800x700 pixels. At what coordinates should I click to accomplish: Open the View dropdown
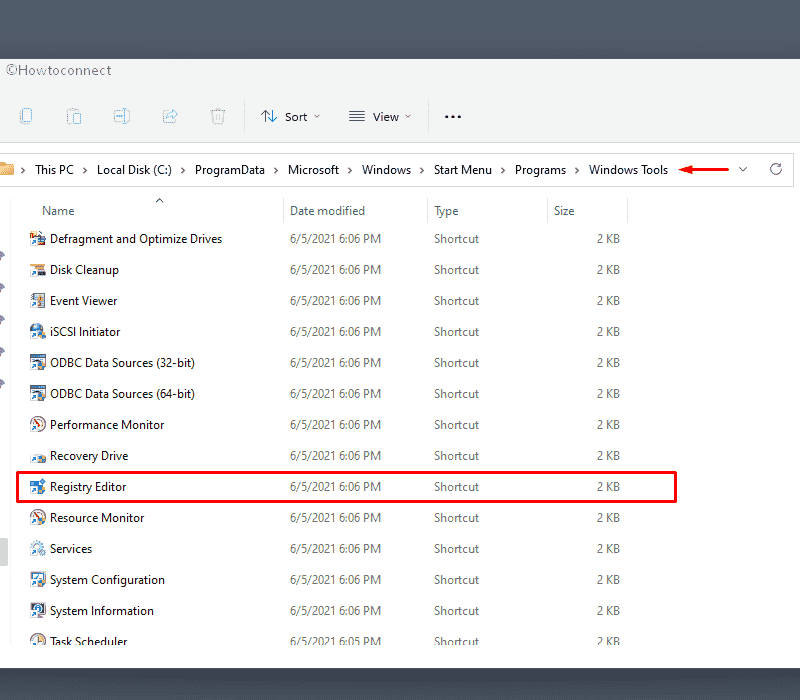(x=380, y=117)
